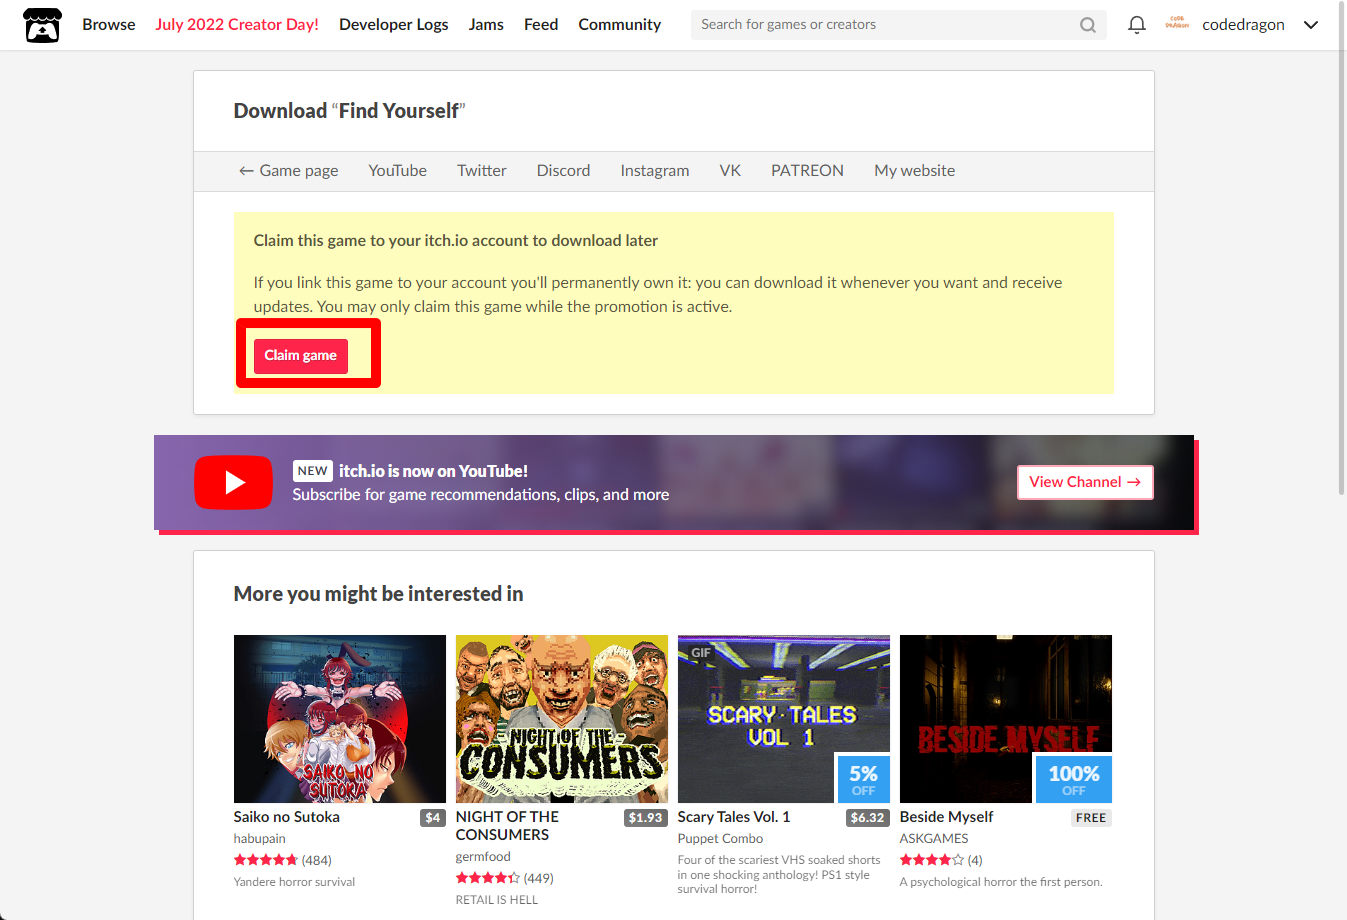1347x920 pixels.
Task: Open the Beside Myself thumbnail
Action: (1005, 719)
